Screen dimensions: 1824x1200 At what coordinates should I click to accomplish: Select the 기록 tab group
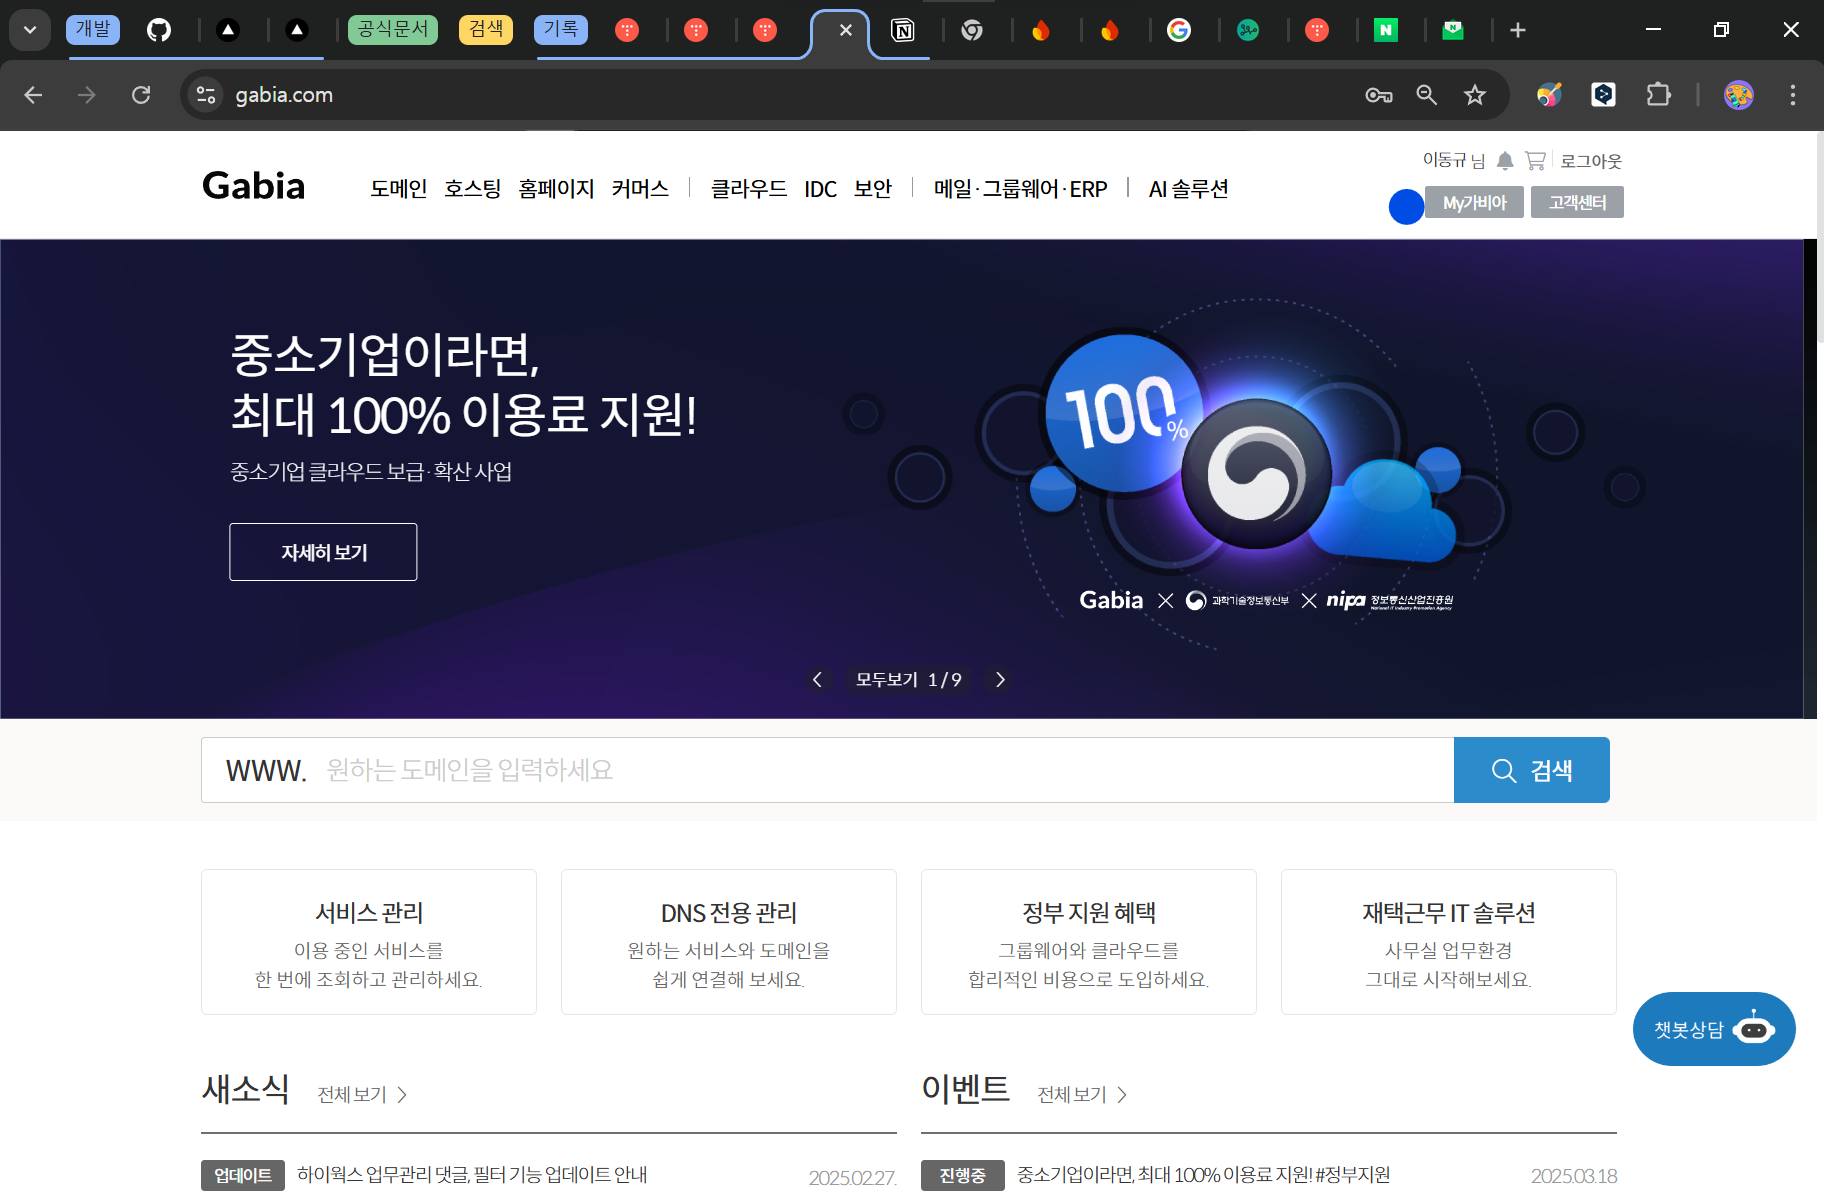(561, 29)
